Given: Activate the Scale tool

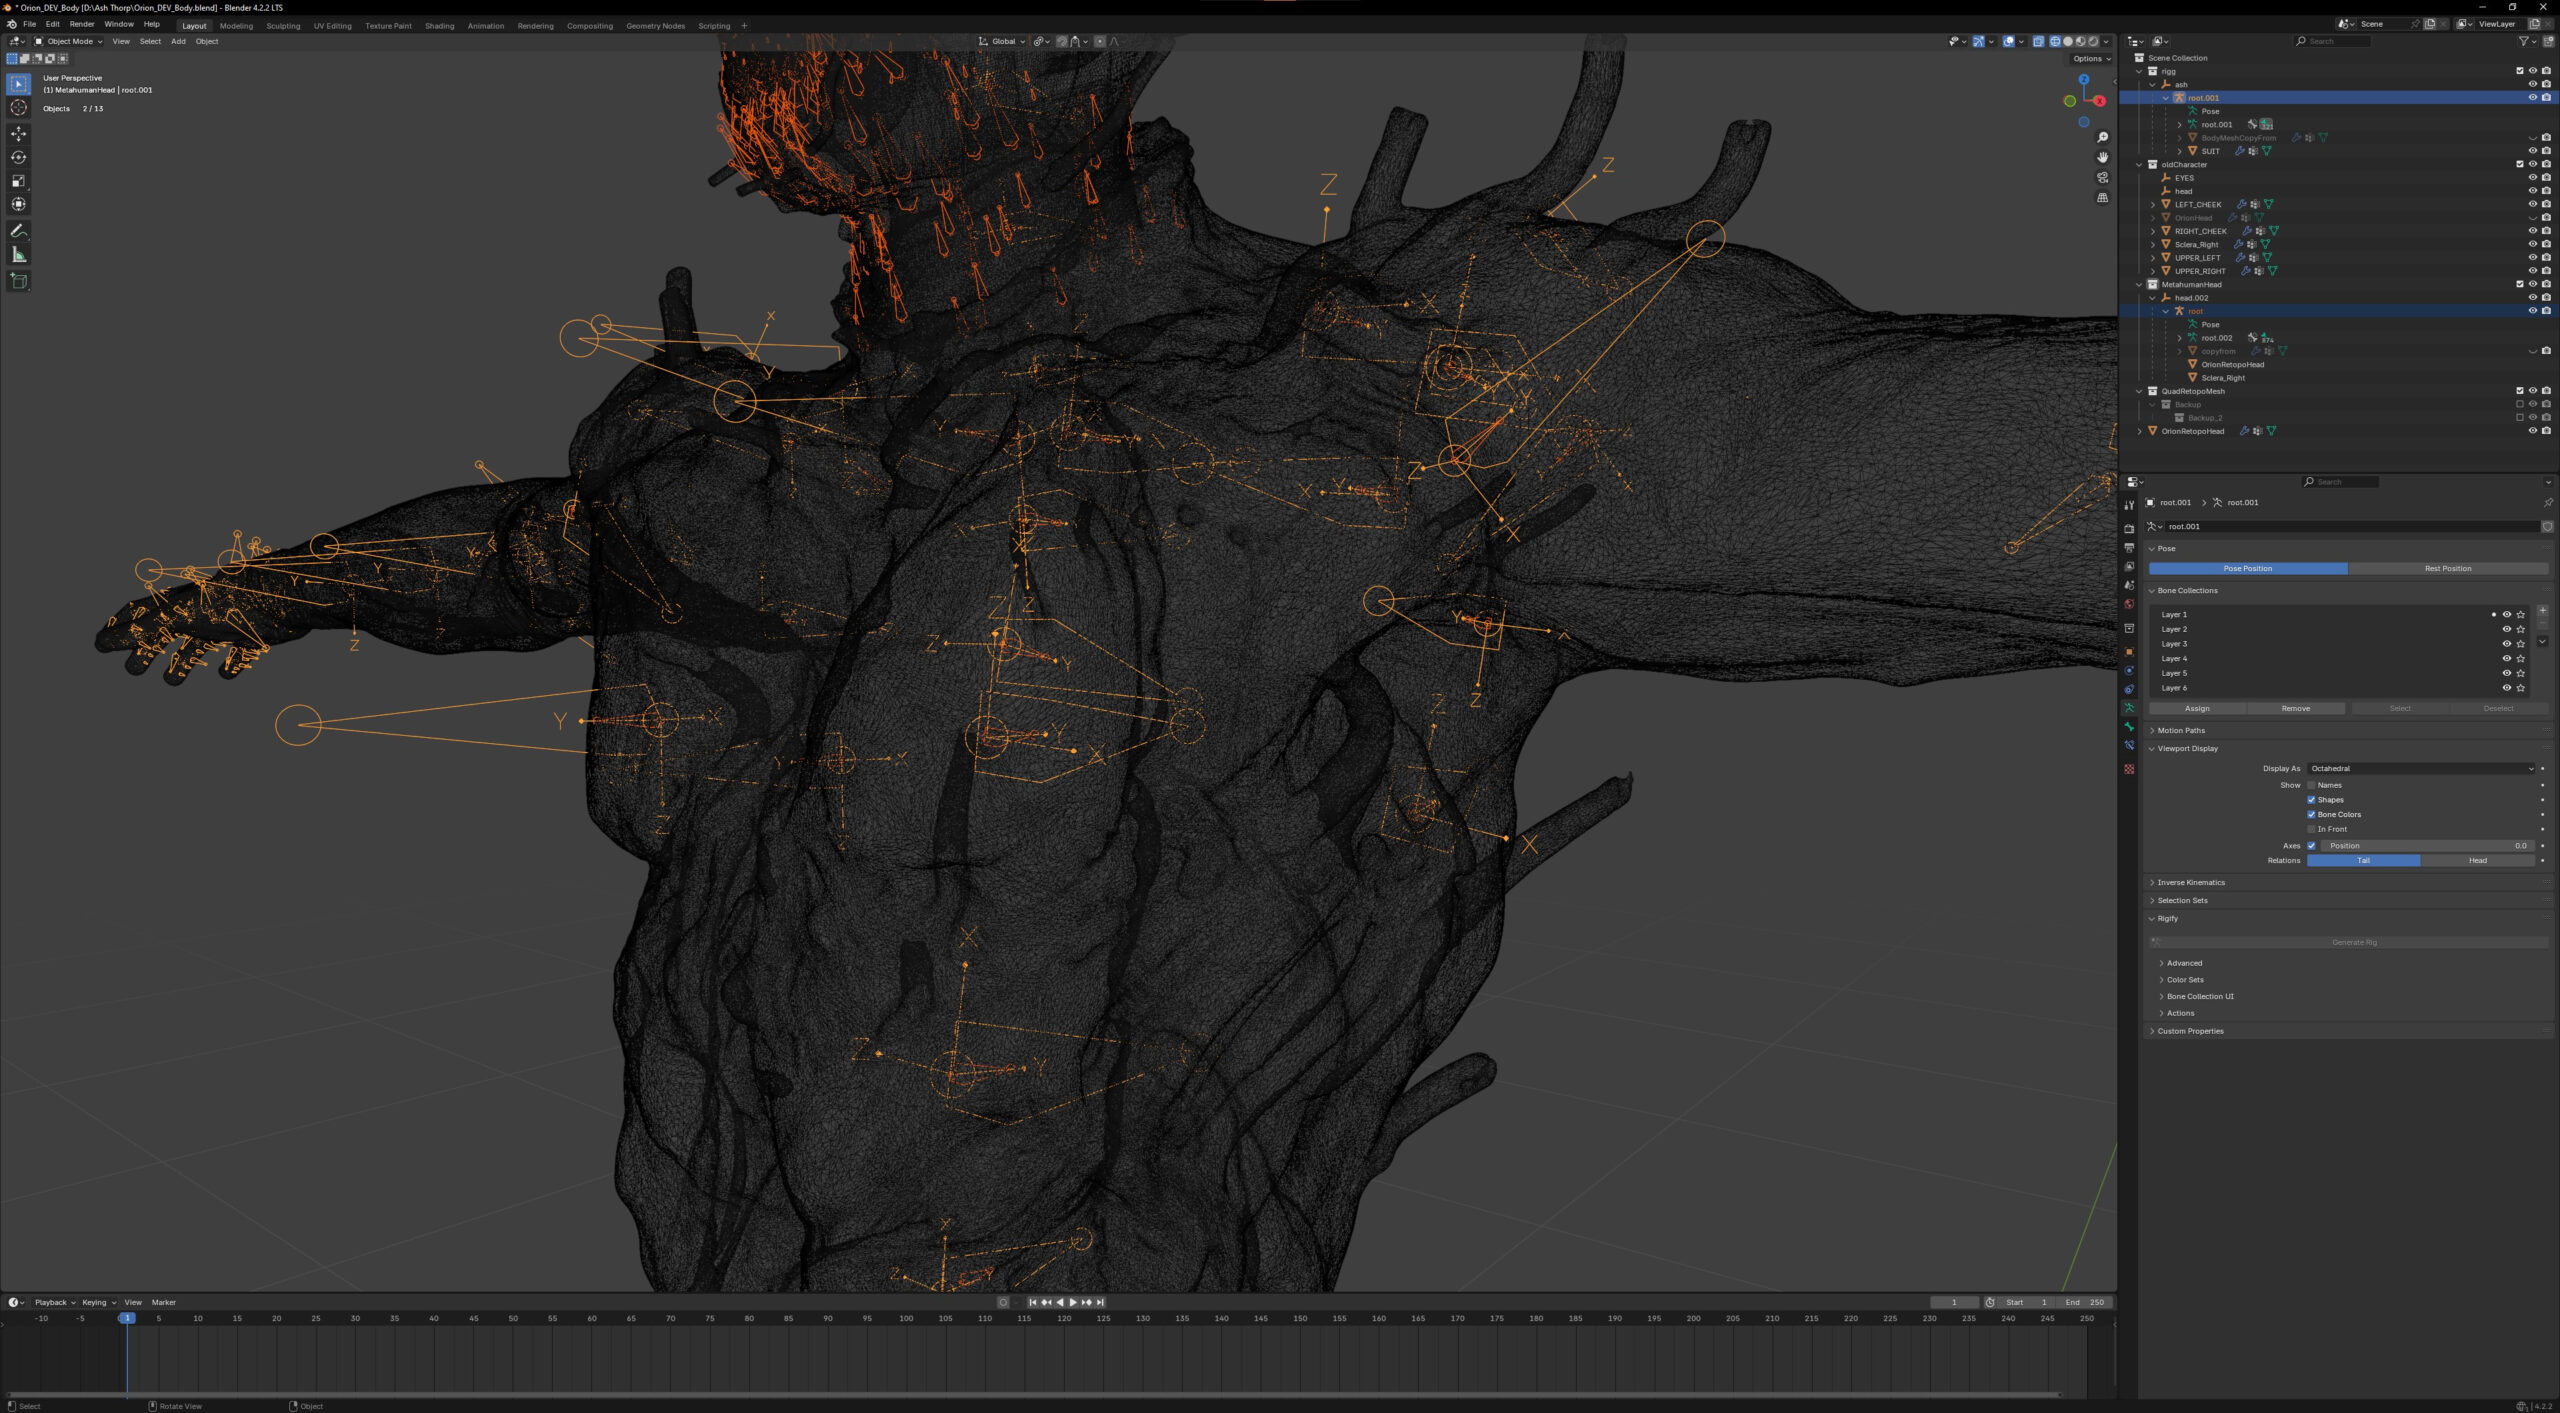Looking at the screenshot, I should pyautogui.click(x=18, y=181).
